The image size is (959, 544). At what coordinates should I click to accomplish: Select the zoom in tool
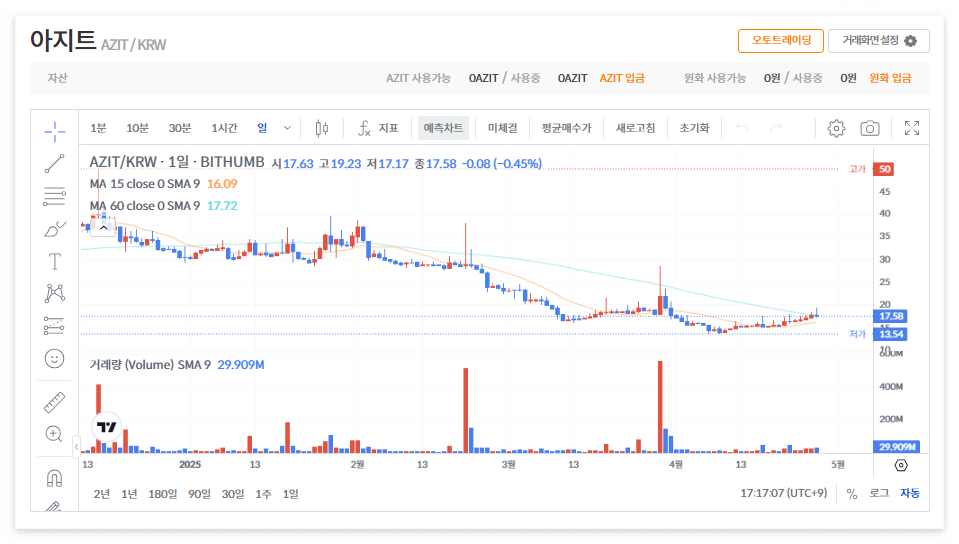point(54,434)
